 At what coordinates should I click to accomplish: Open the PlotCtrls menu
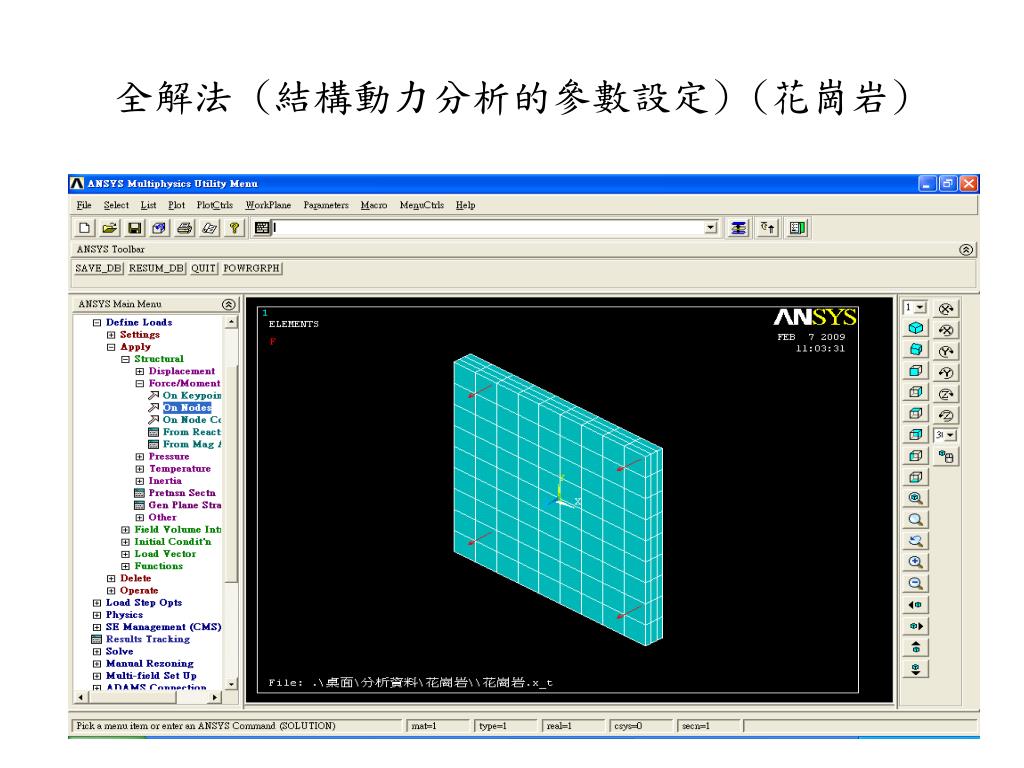(215, 205)
